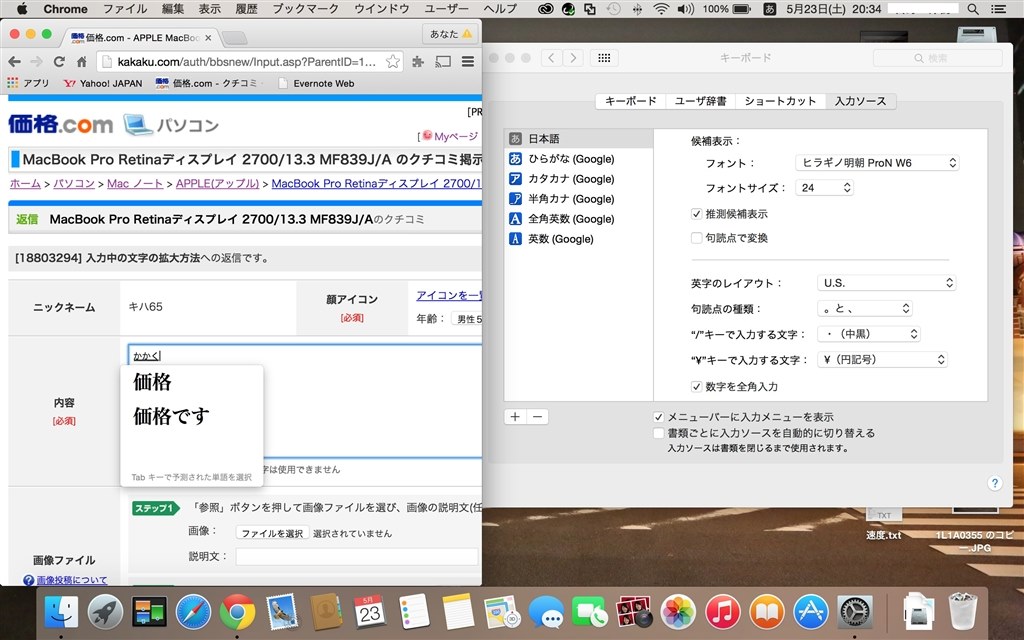Open Photos from the Dock
Viewport: 1024px width, 640px height.
click(678, 612)
